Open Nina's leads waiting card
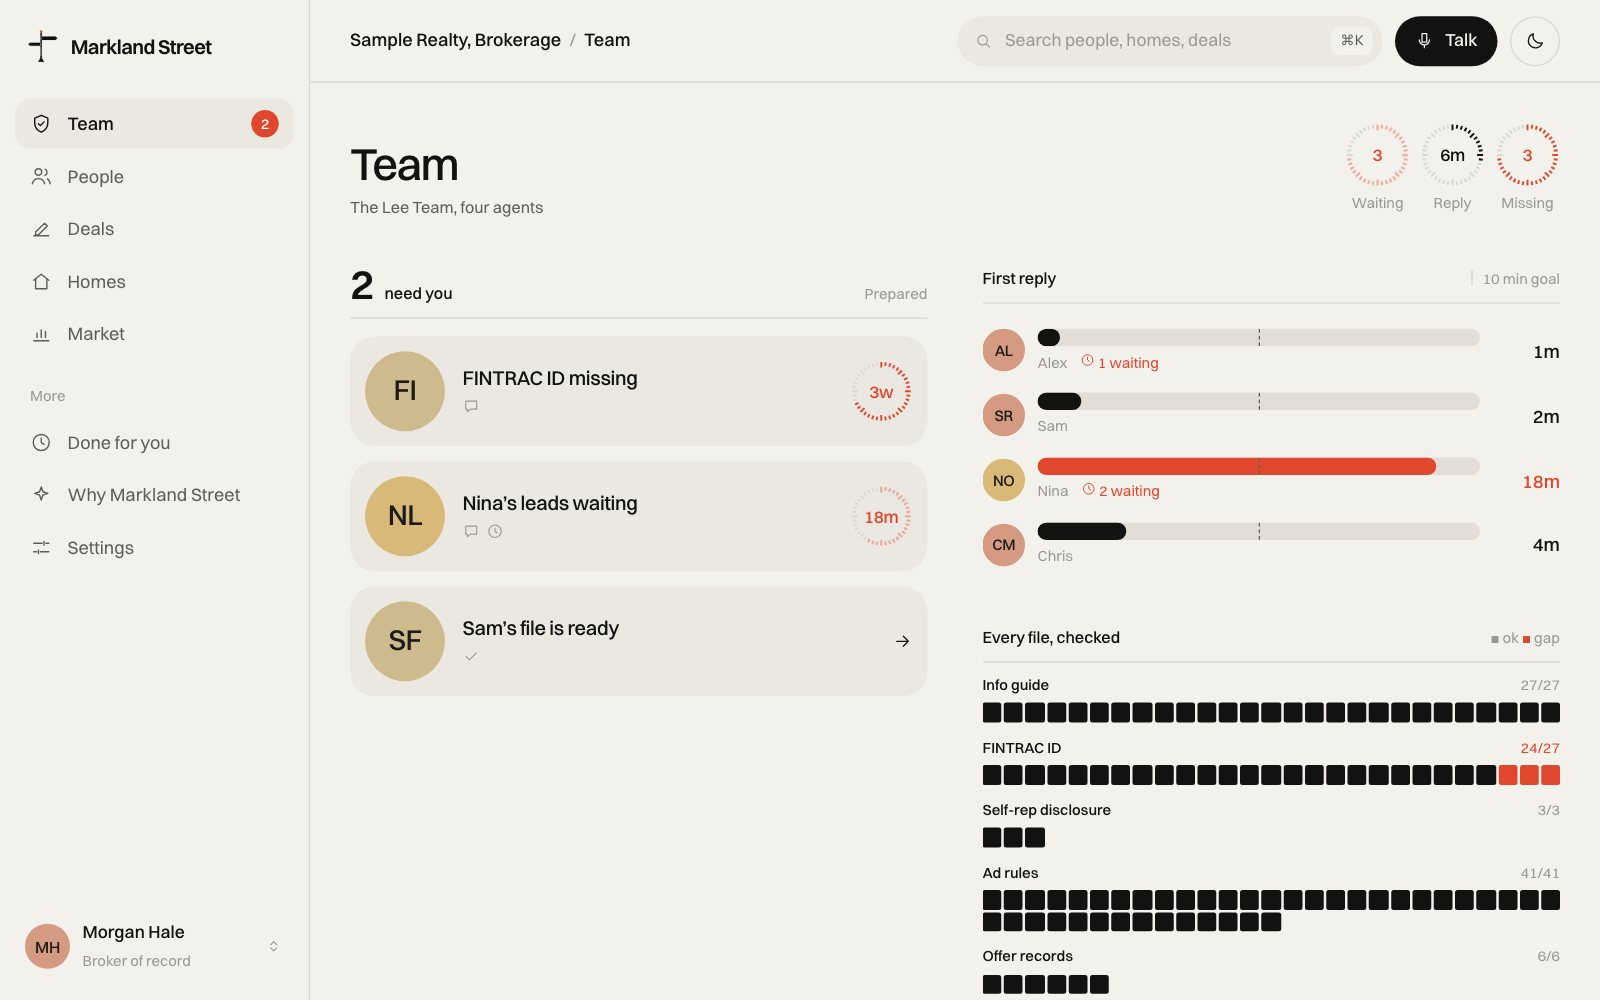This screenshot has height=1000, width=1600. (x=638, y=516)
